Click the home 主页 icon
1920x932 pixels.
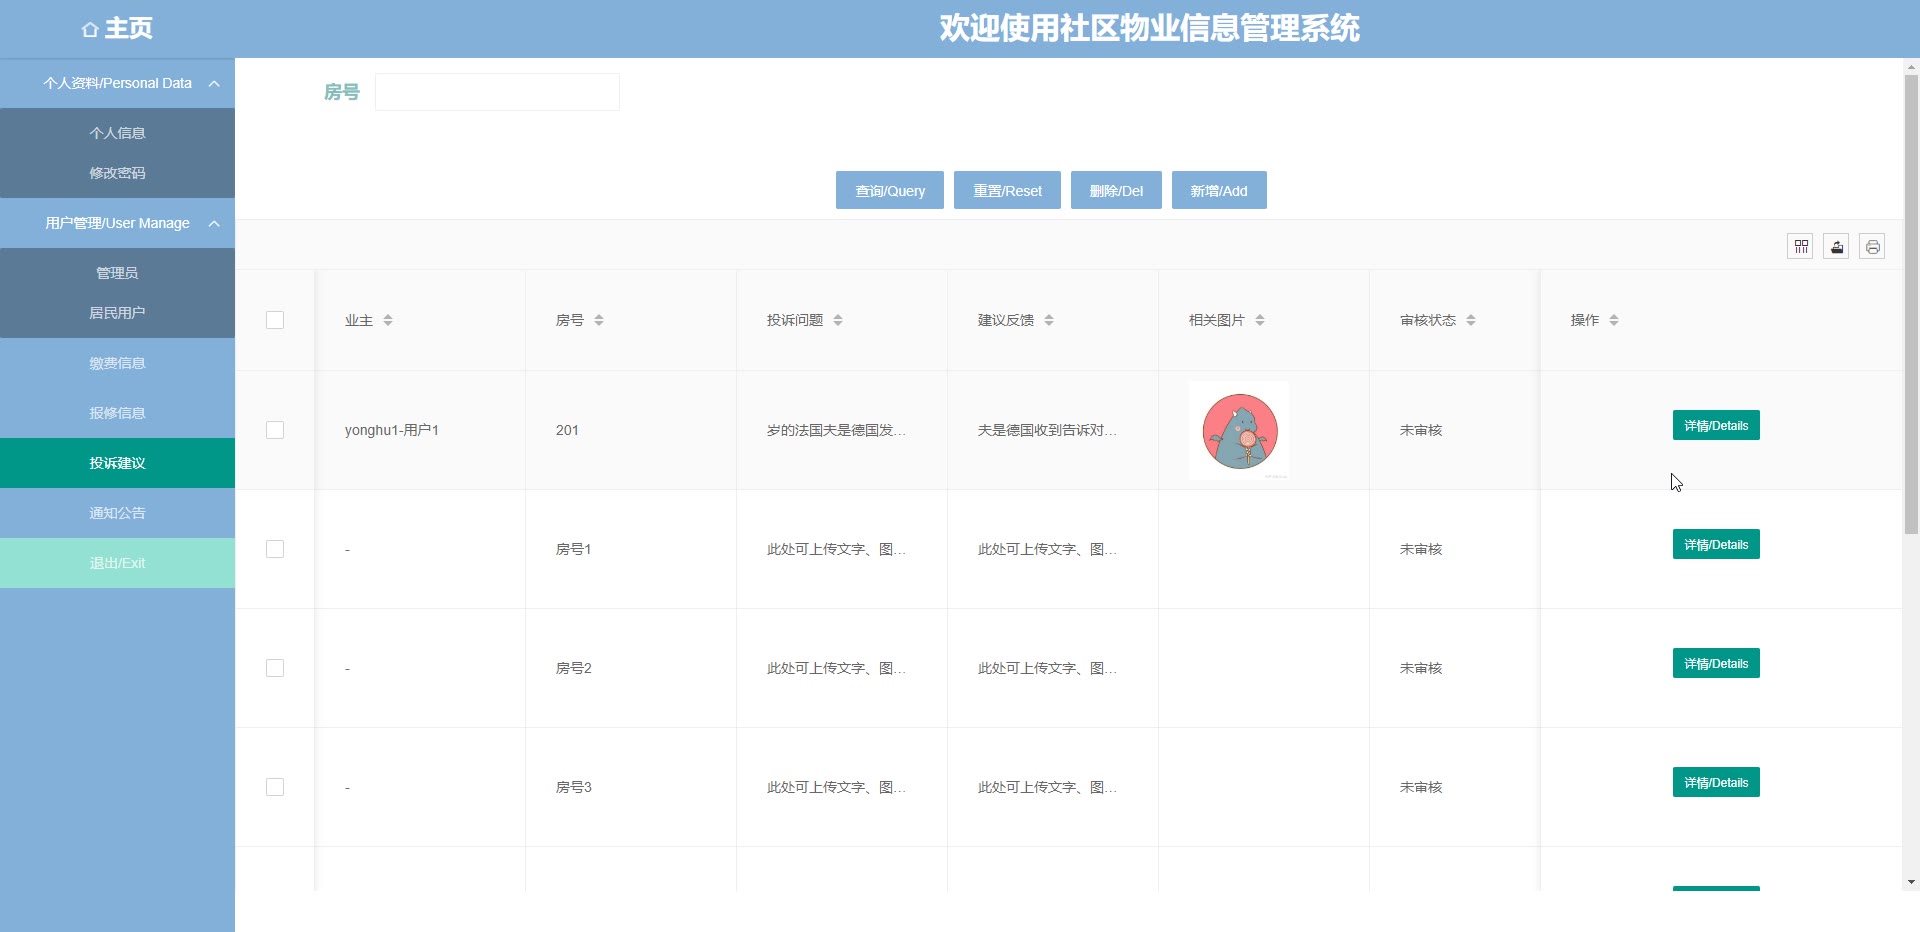[90, 29]
